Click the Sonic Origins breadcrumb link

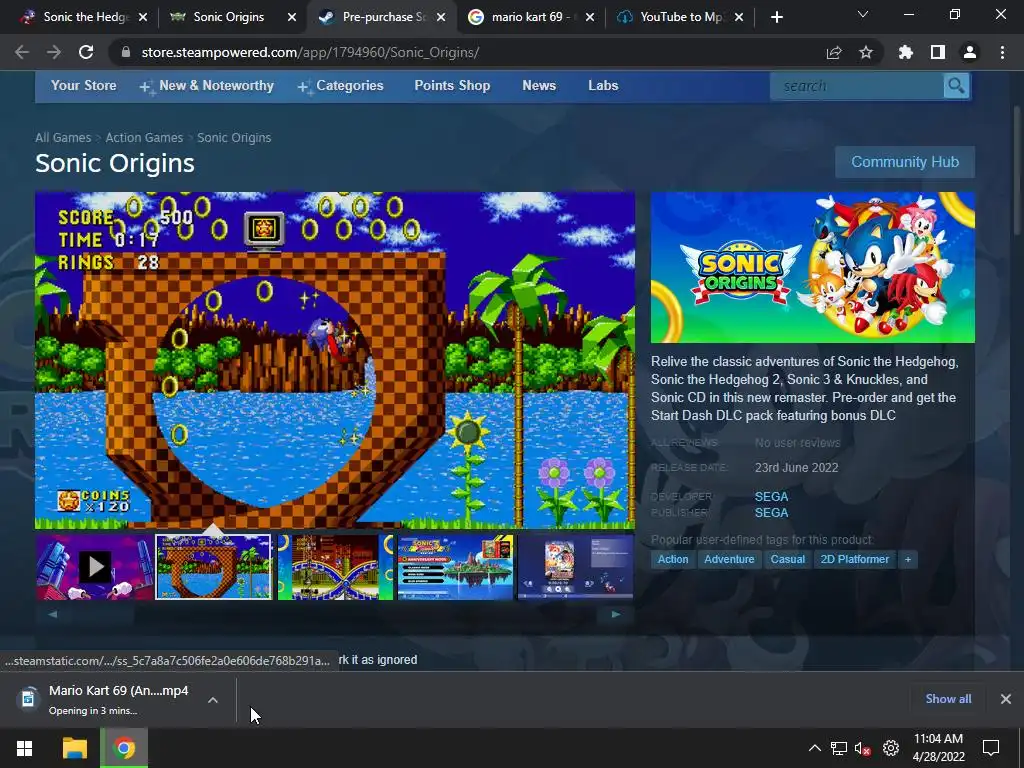(234, 138)
